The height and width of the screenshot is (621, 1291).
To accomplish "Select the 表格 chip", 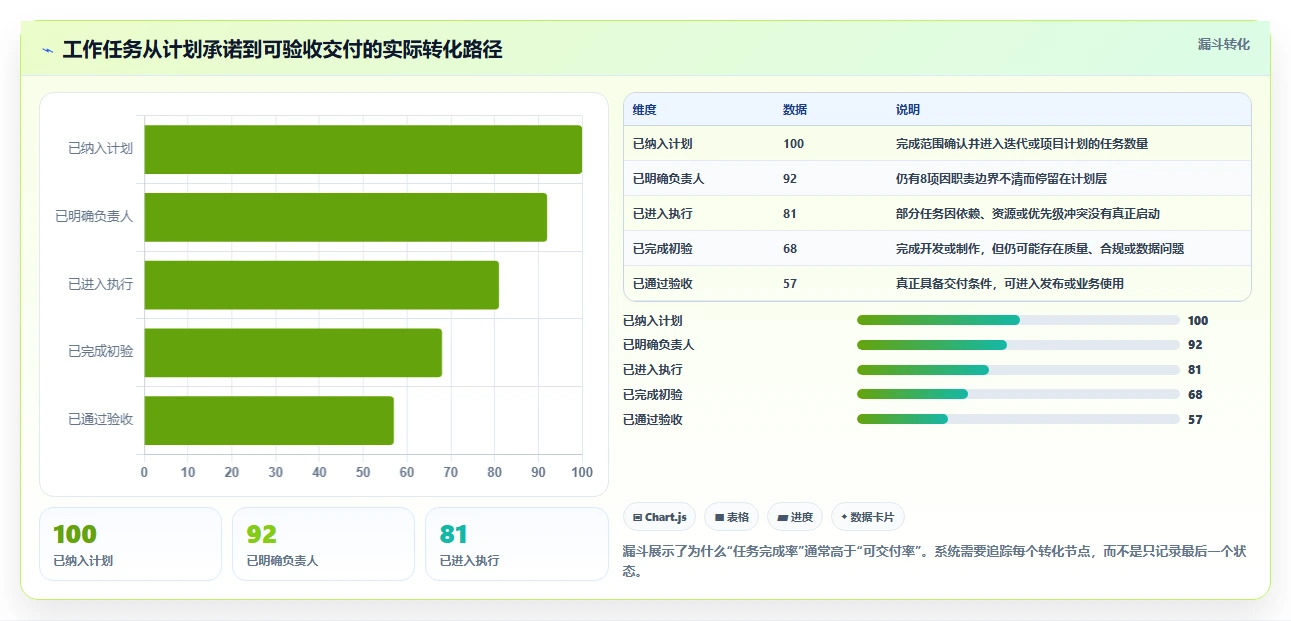I will (x=732, y=517).
